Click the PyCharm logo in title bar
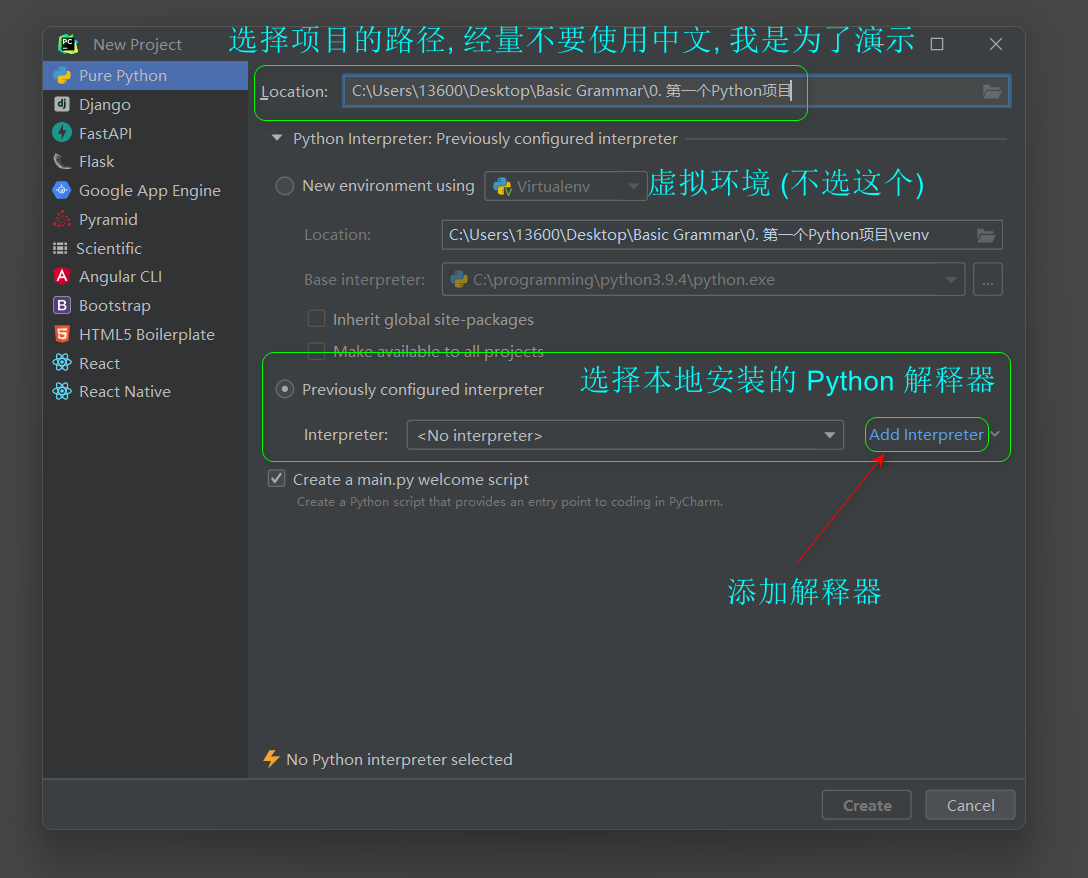The height and width of the screenshot is (878, 1088). click(x=68, y=44)
